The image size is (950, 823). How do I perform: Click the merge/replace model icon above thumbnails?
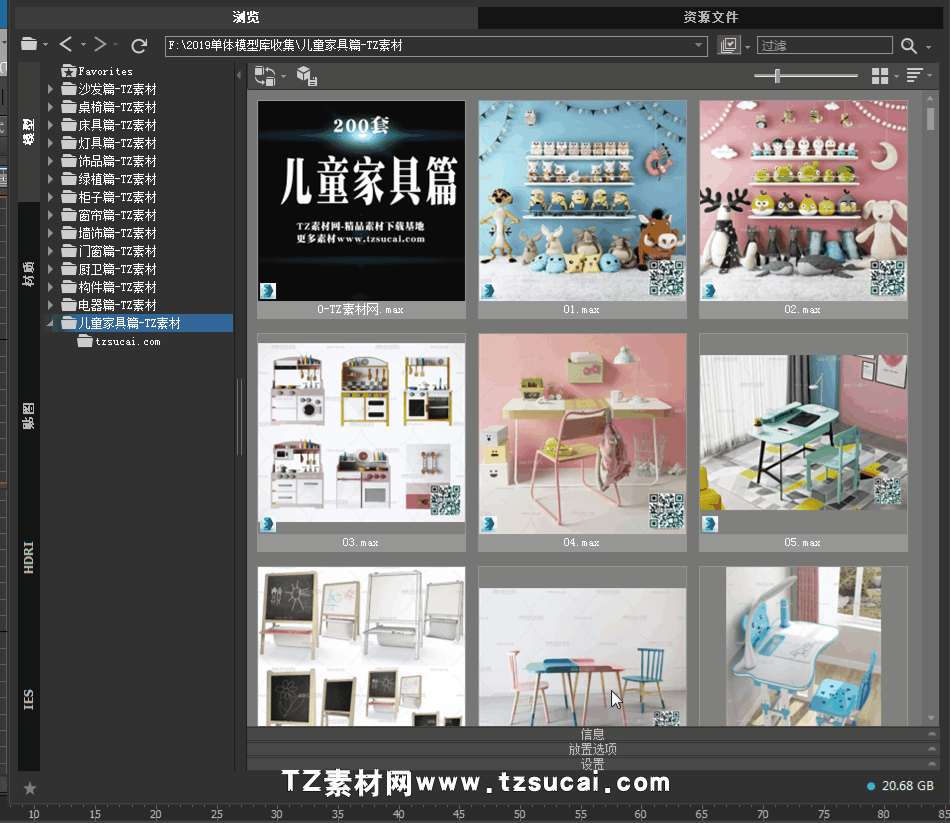[x=265, y=75]
